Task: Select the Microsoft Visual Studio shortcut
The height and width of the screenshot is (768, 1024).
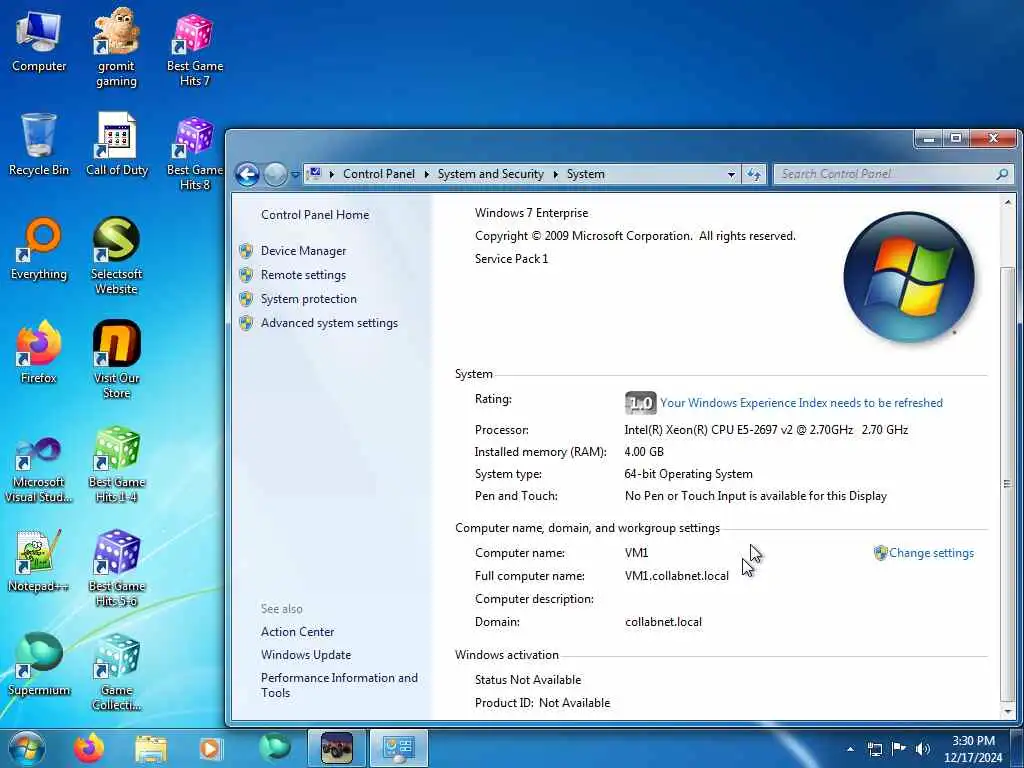Action: pyautogui.click(x=39, y=470)
